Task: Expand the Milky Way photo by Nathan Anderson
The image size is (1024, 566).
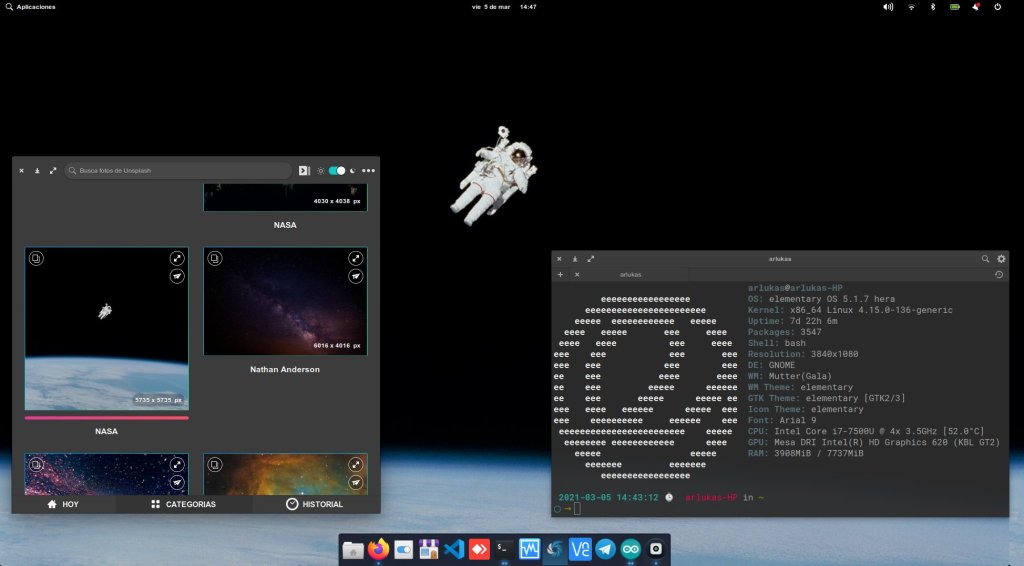Action: click(356, 258)
